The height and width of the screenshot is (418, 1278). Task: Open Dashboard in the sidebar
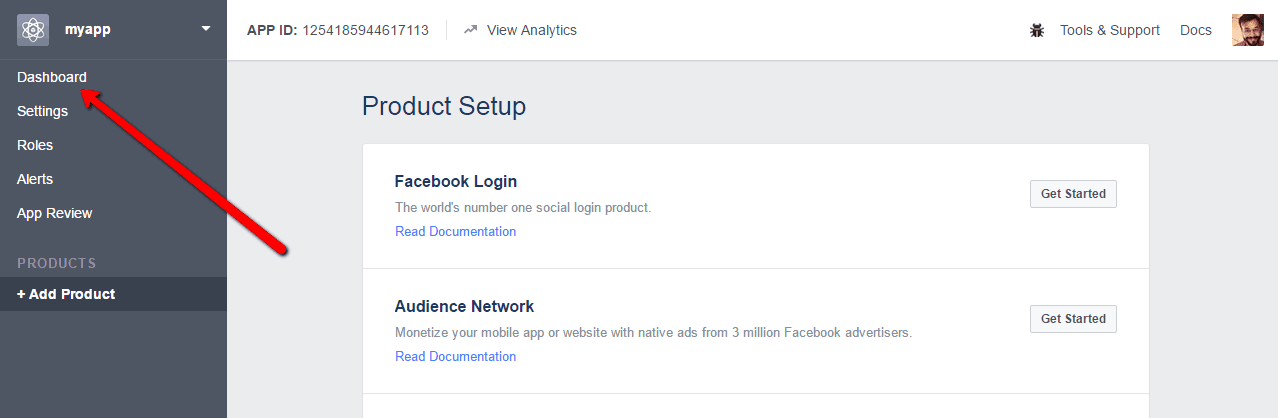pyautogui.click(x=52, y=77)
